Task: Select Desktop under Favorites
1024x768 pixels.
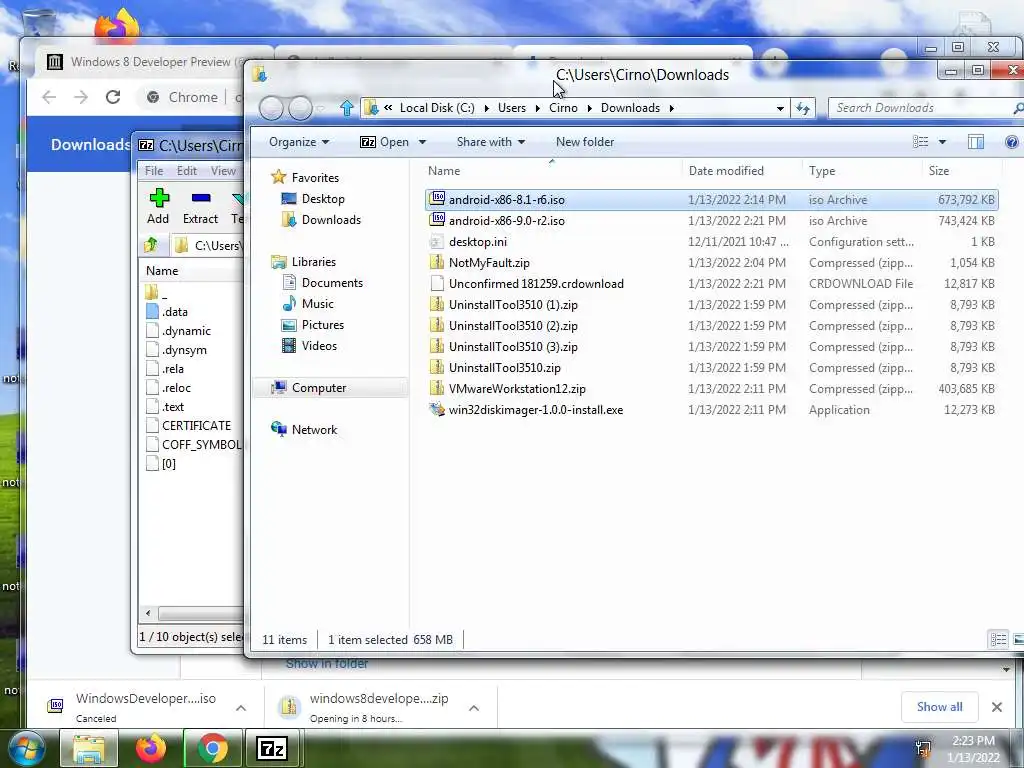Action: point(313,199)
